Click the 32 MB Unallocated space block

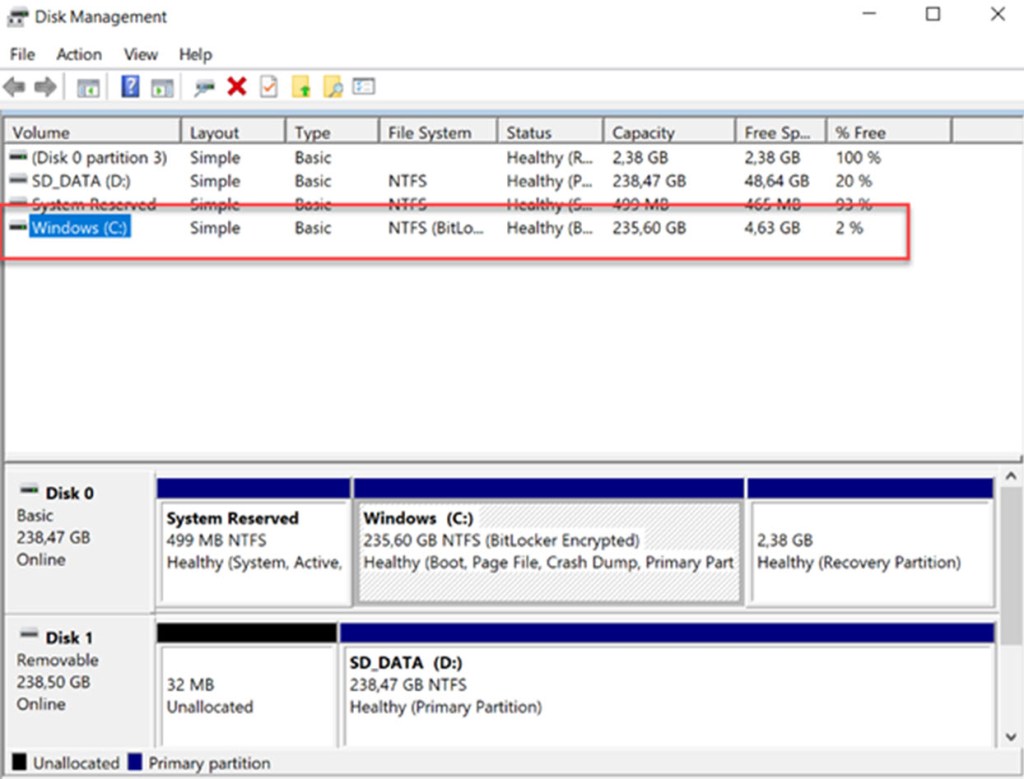point(246,695)
